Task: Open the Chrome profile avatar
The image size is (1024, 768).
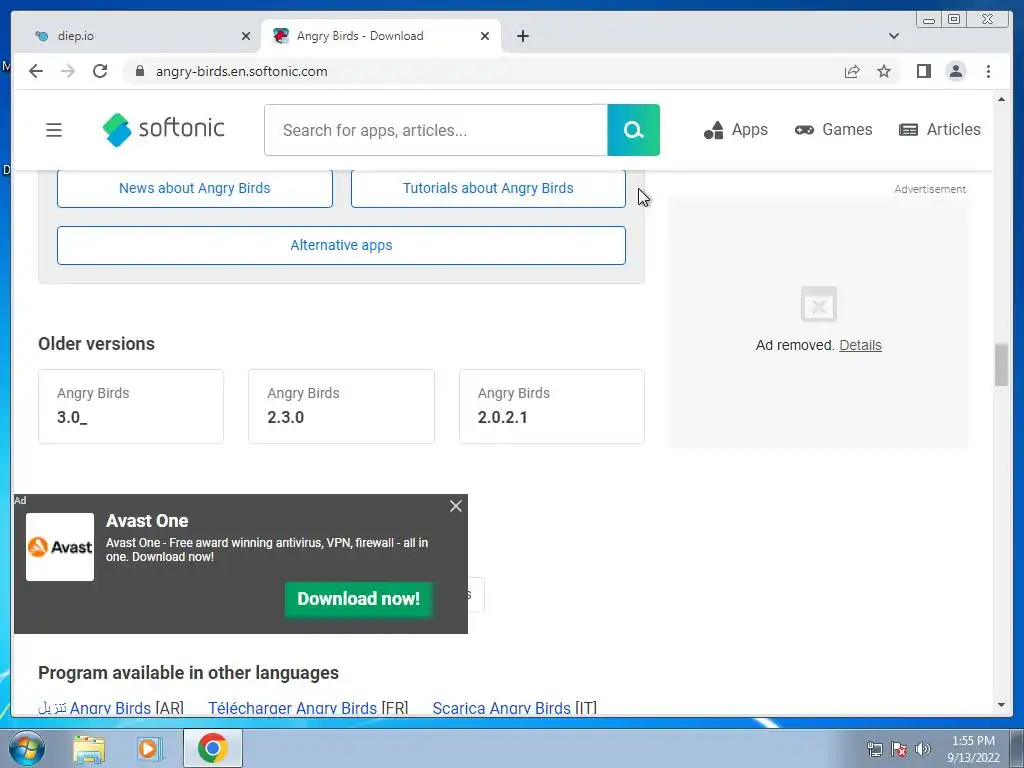Action: point(955,71)
